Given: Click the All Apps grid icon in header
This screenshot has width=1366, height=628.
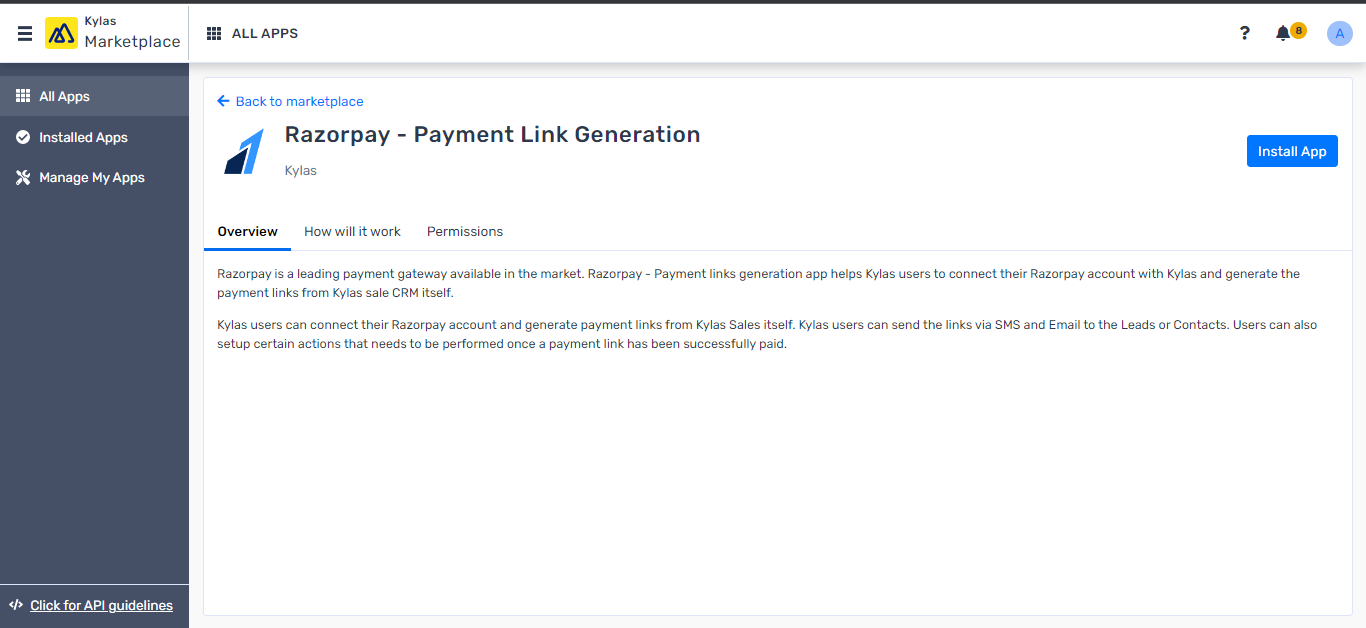Looking at the screenshot, I should tap(214, 33).
